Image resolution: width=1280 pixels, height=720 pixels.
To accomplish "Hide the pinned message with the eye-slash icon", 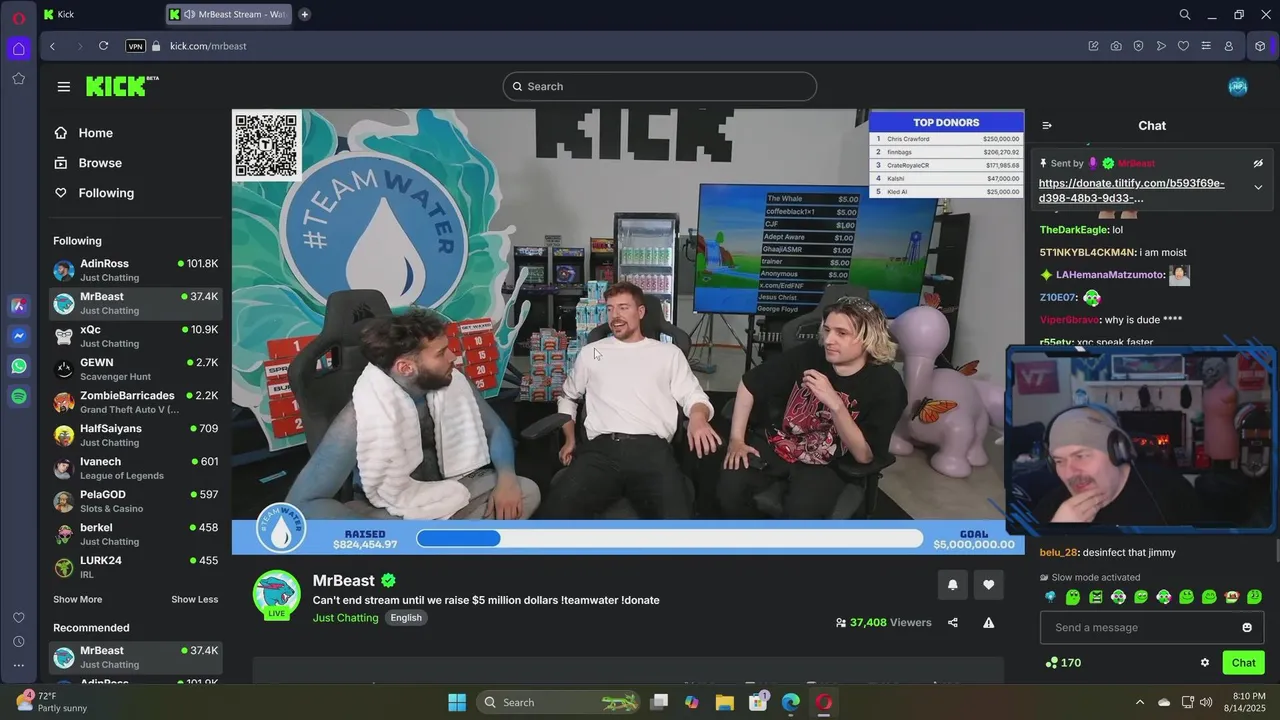I will click(x=1258, y=163).
